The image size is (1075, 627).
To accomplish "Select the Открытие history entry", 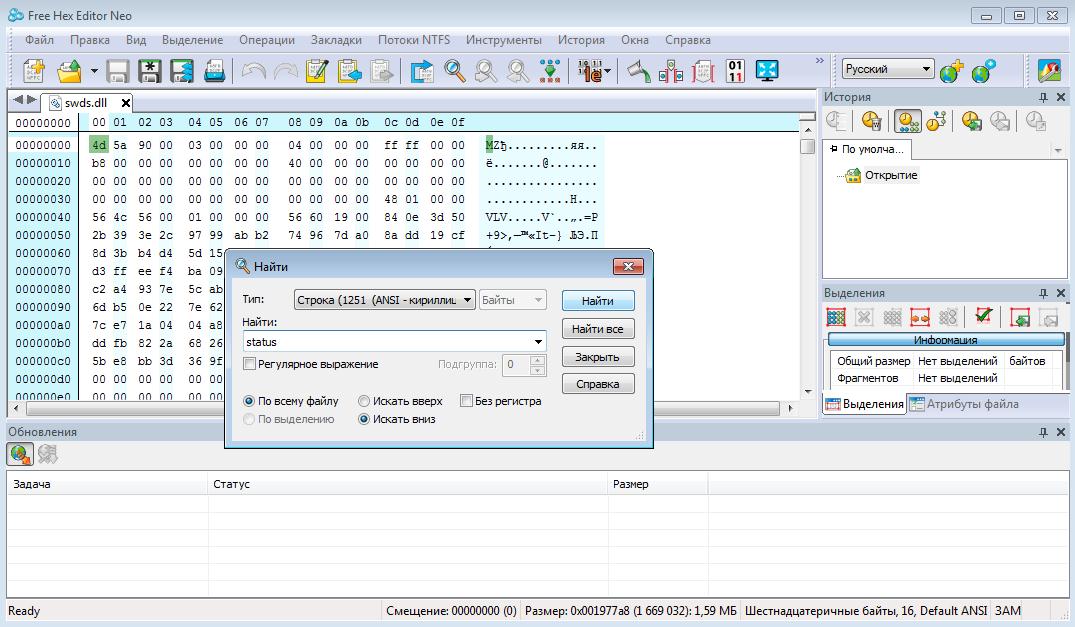I will [891, 175].
